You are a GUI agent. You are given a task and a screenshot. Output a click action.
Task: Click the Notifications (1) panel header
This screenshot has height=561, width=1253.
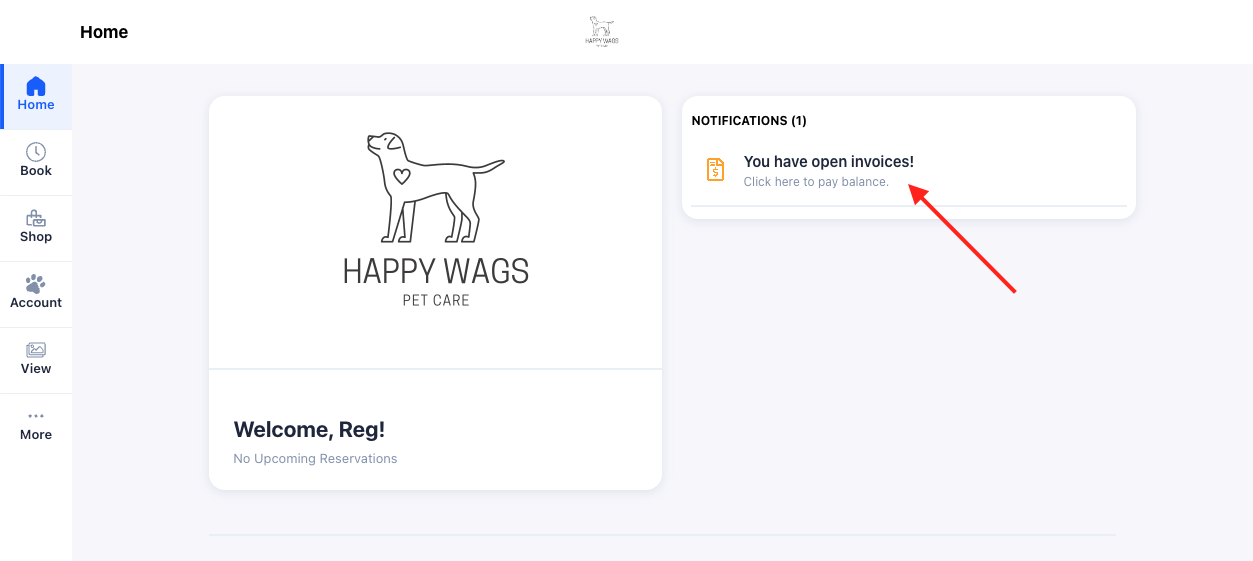(x=749, y=121)
